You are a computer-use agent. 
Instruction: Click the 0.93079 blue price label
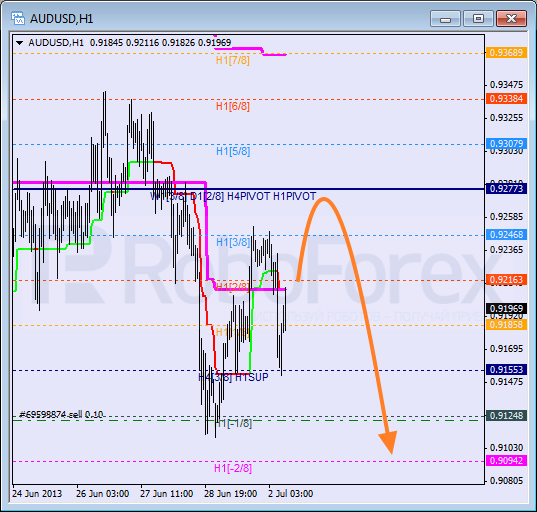pyautogui.click(x=506, y=143)
